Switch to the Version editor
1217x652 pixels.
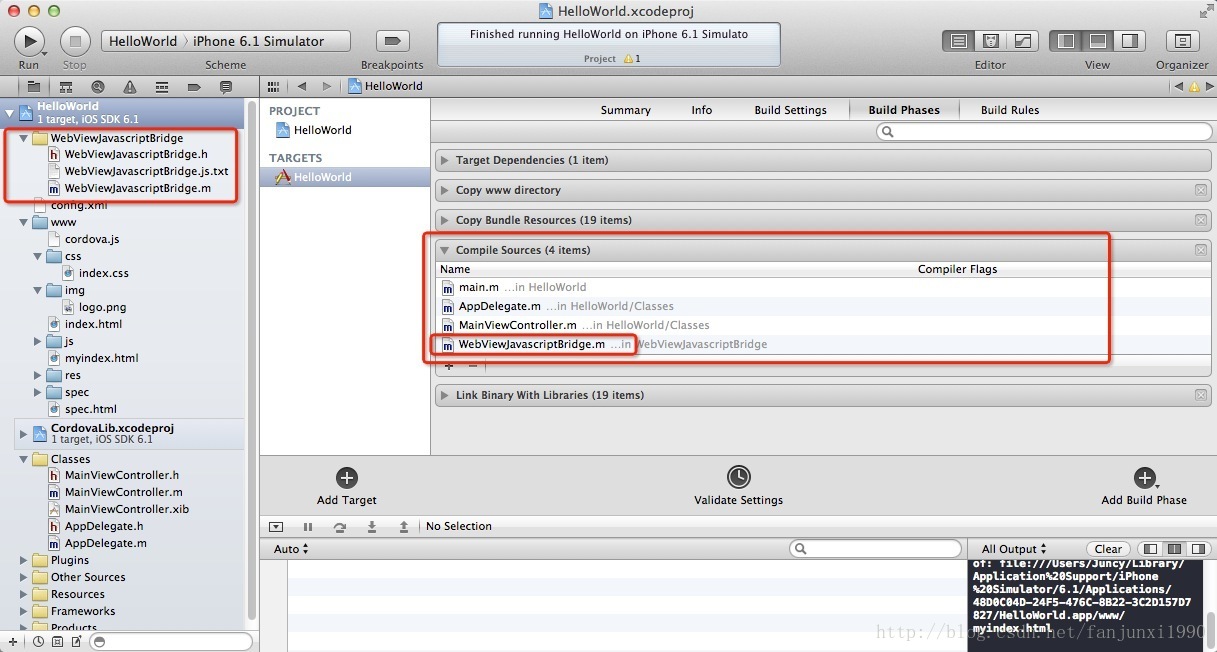pos(1022,41)
